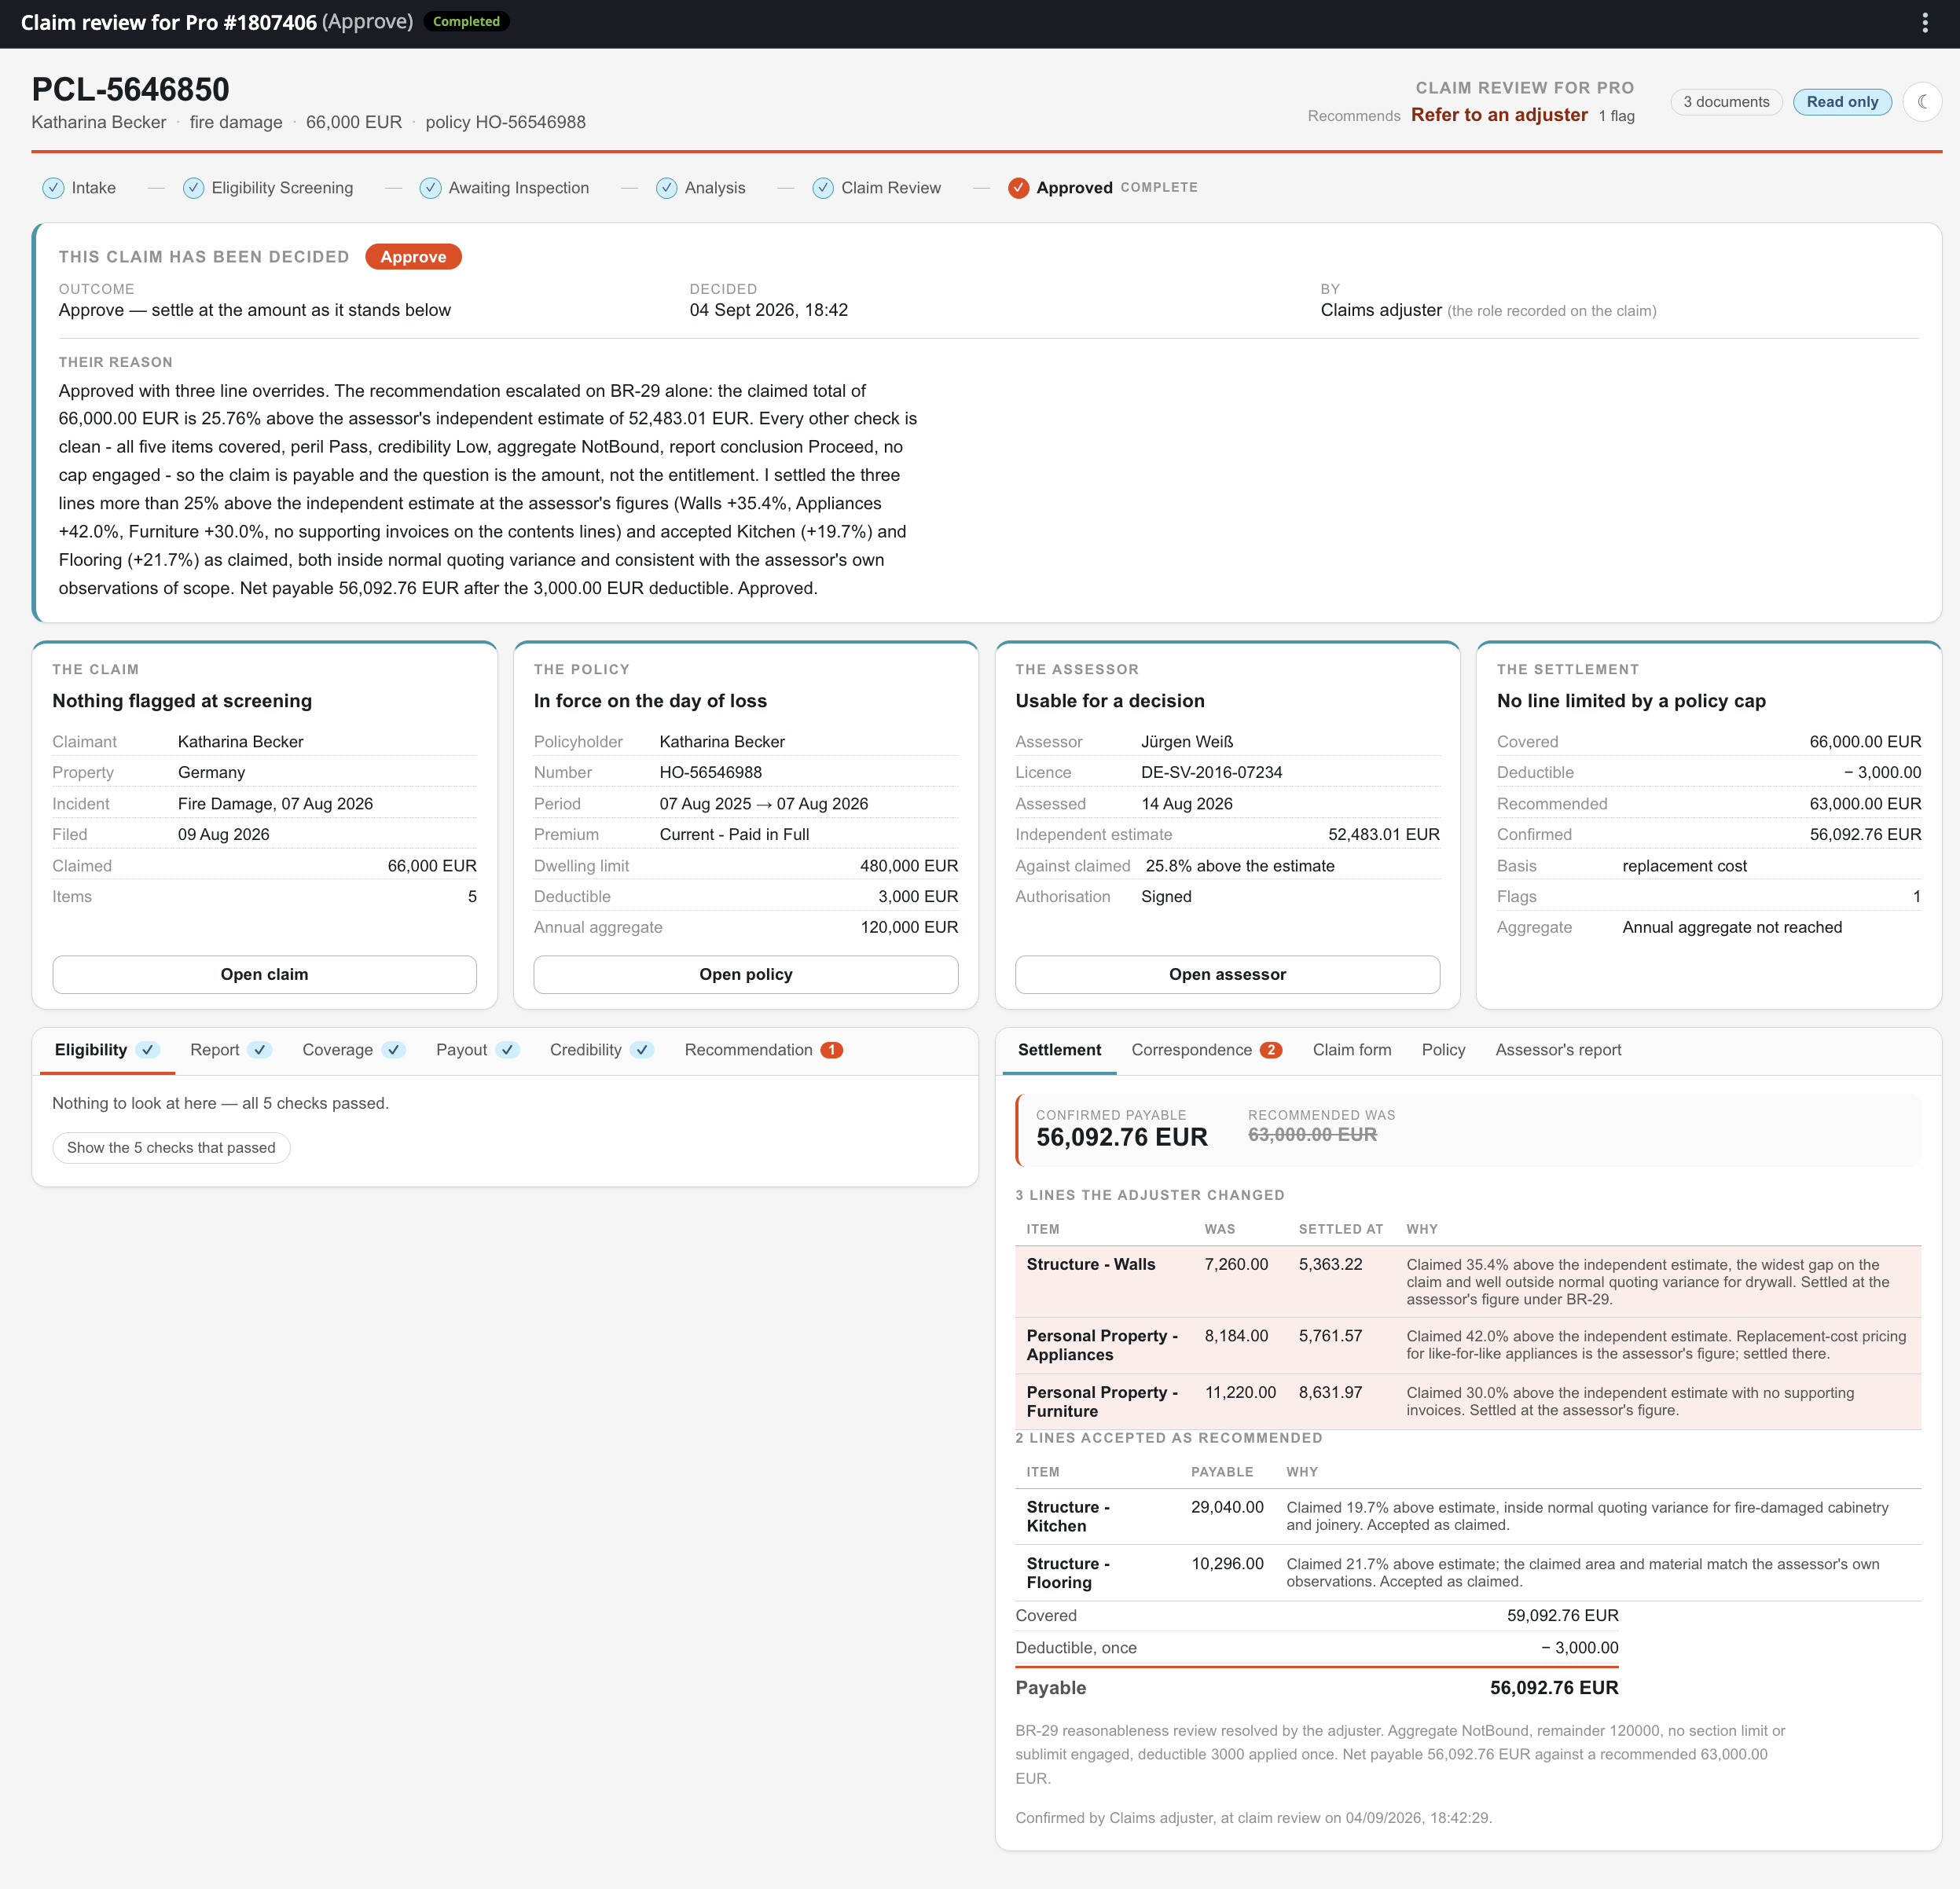
Task: Click the Correspondence tab count badge
Action: tap(1271, 1050)
